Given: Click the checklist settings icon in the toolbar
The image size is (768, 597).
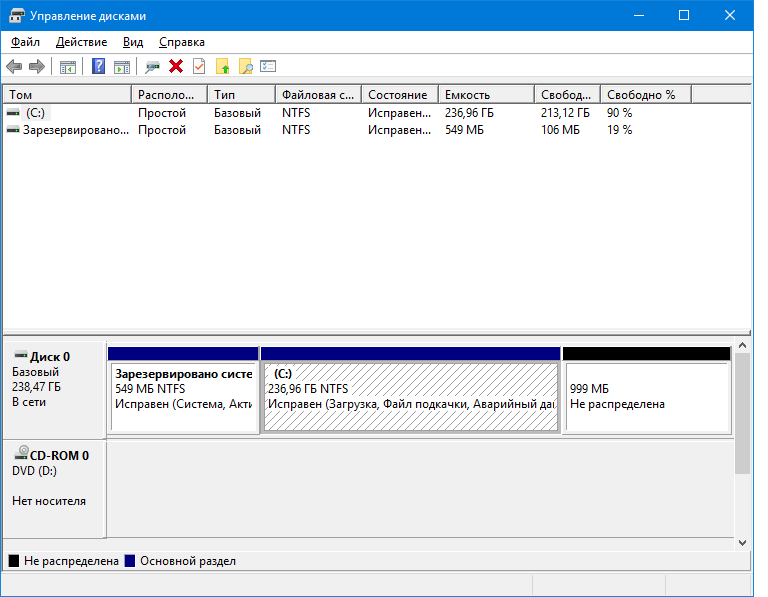Looking at the screenshot, I should 268,67.
